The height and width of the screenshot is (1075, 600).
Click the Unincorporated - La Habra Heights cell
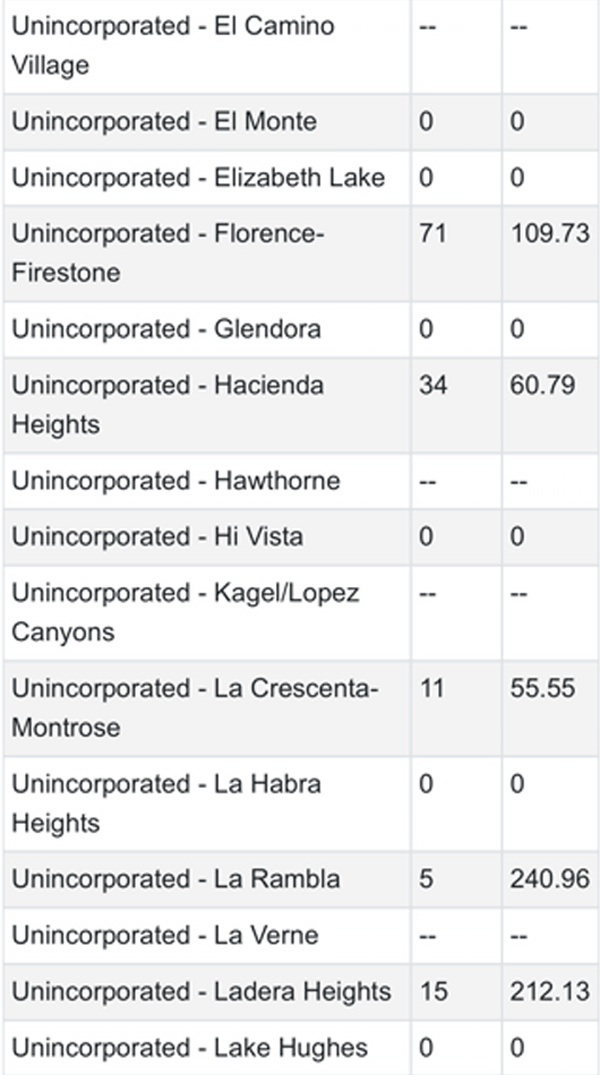[207, 804]
